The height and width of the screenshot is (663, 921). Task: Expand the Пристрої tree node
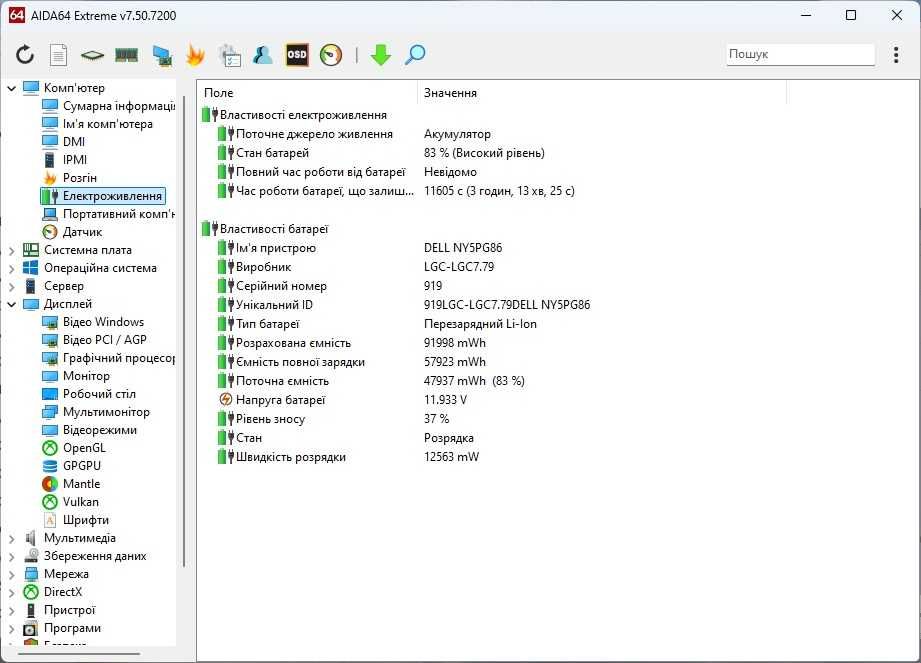point(11,611)
